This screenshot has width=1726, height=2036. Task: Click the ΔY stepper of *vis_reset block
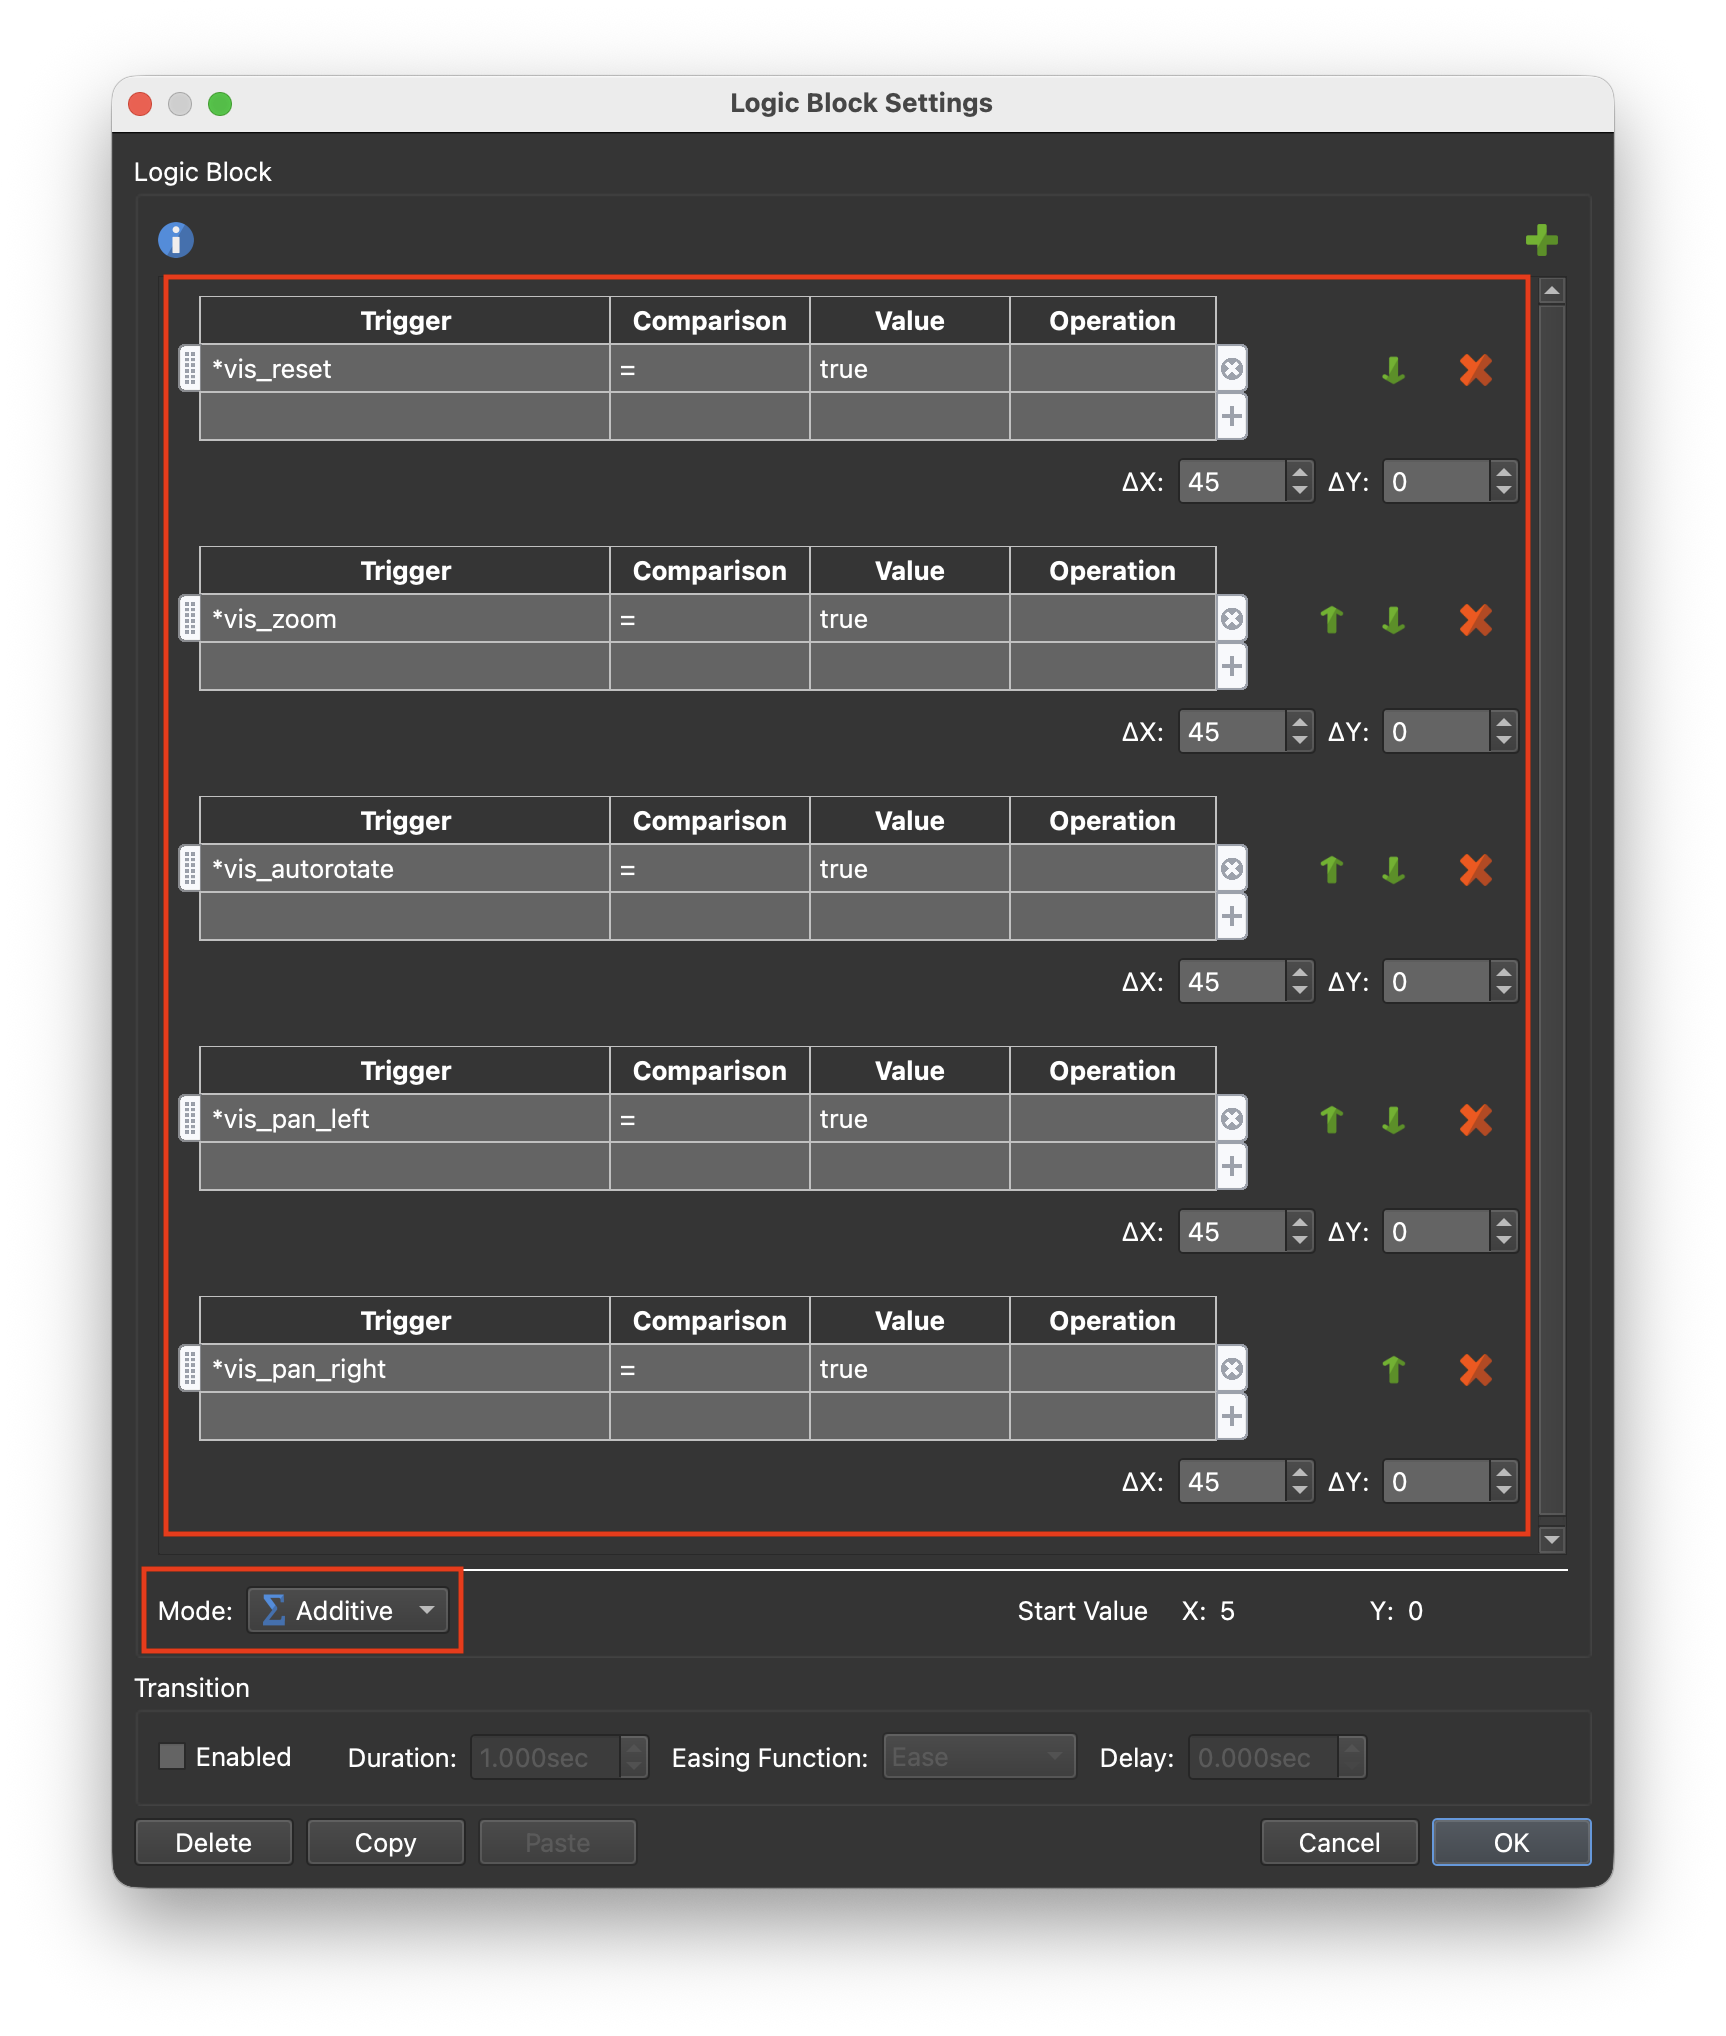[1503, 482]
